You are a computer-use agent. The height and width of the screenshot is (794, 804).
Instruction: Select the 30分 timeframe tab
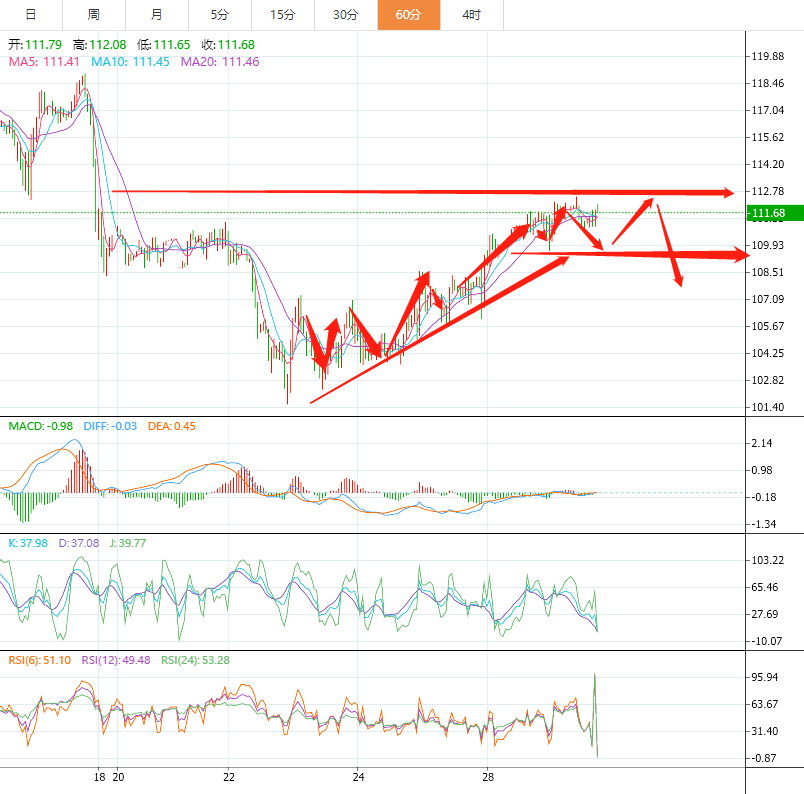pyautogui.click(x=346, y=15)
